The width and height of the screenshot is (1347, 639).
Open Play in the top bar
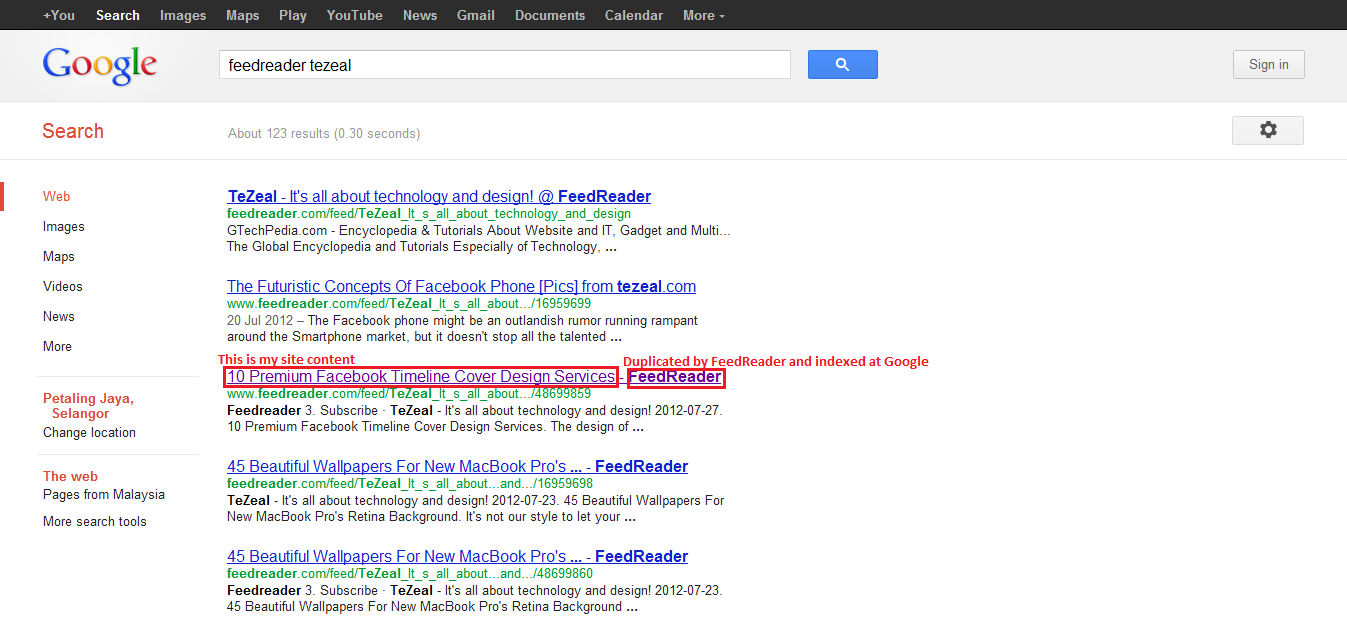pyautogui.click(x=293, y=15)
